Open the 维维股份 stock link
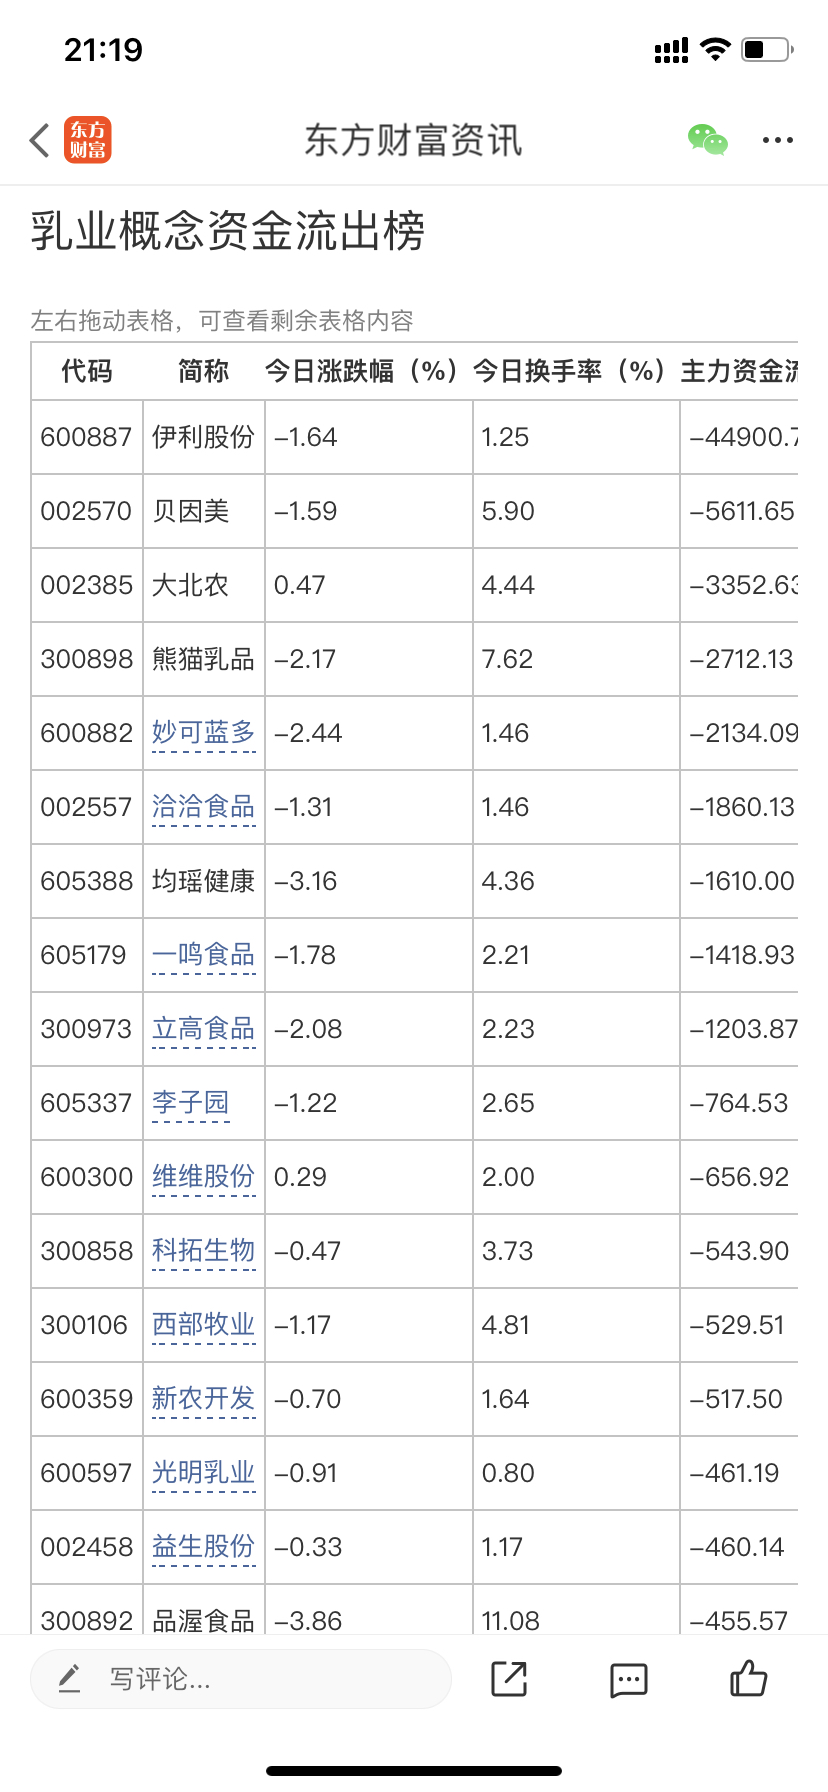Screen dimensions: 828x1792 (x=204, y=1177)
